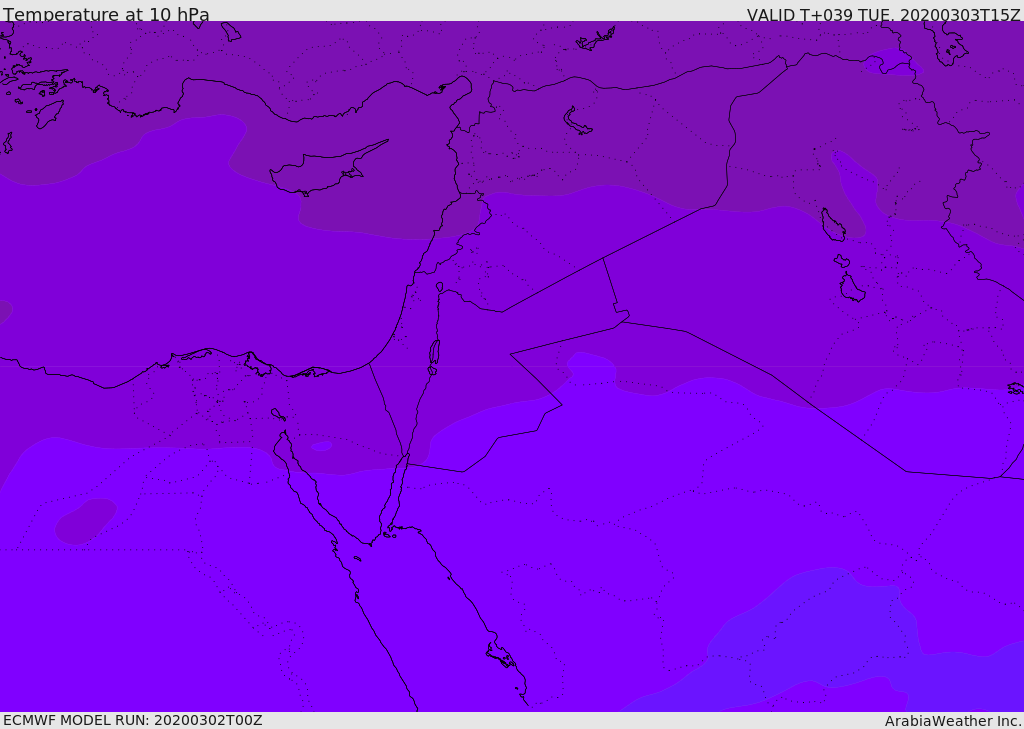
Task: Click the VALID T+039 timestamp label
Action: click(x=883, y=15)
